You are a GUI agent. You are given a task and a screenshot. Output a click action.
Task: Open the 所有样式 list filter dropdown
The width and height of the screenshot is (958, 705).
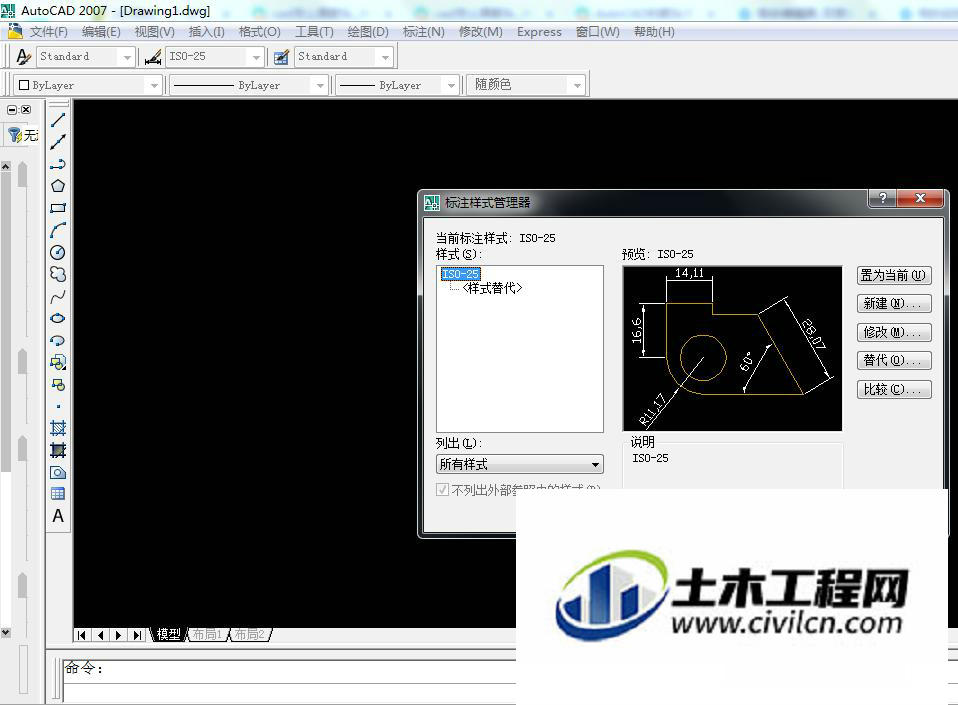[520, 464]
